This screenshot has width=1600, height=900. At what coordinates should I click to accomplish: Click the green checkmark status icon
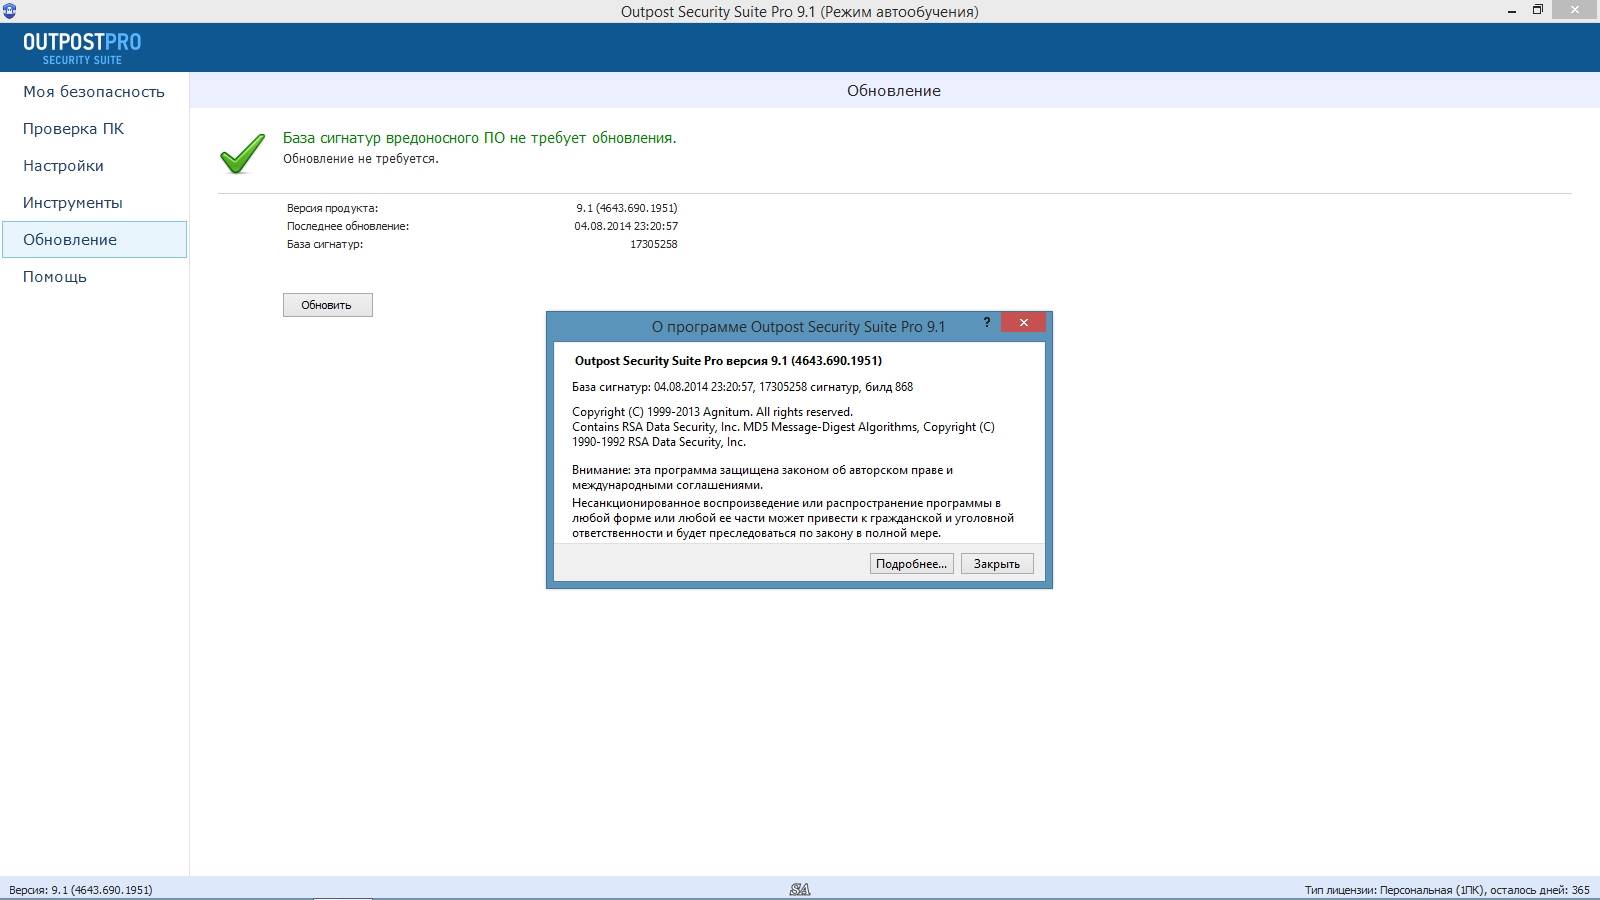(x=242, y=153)
